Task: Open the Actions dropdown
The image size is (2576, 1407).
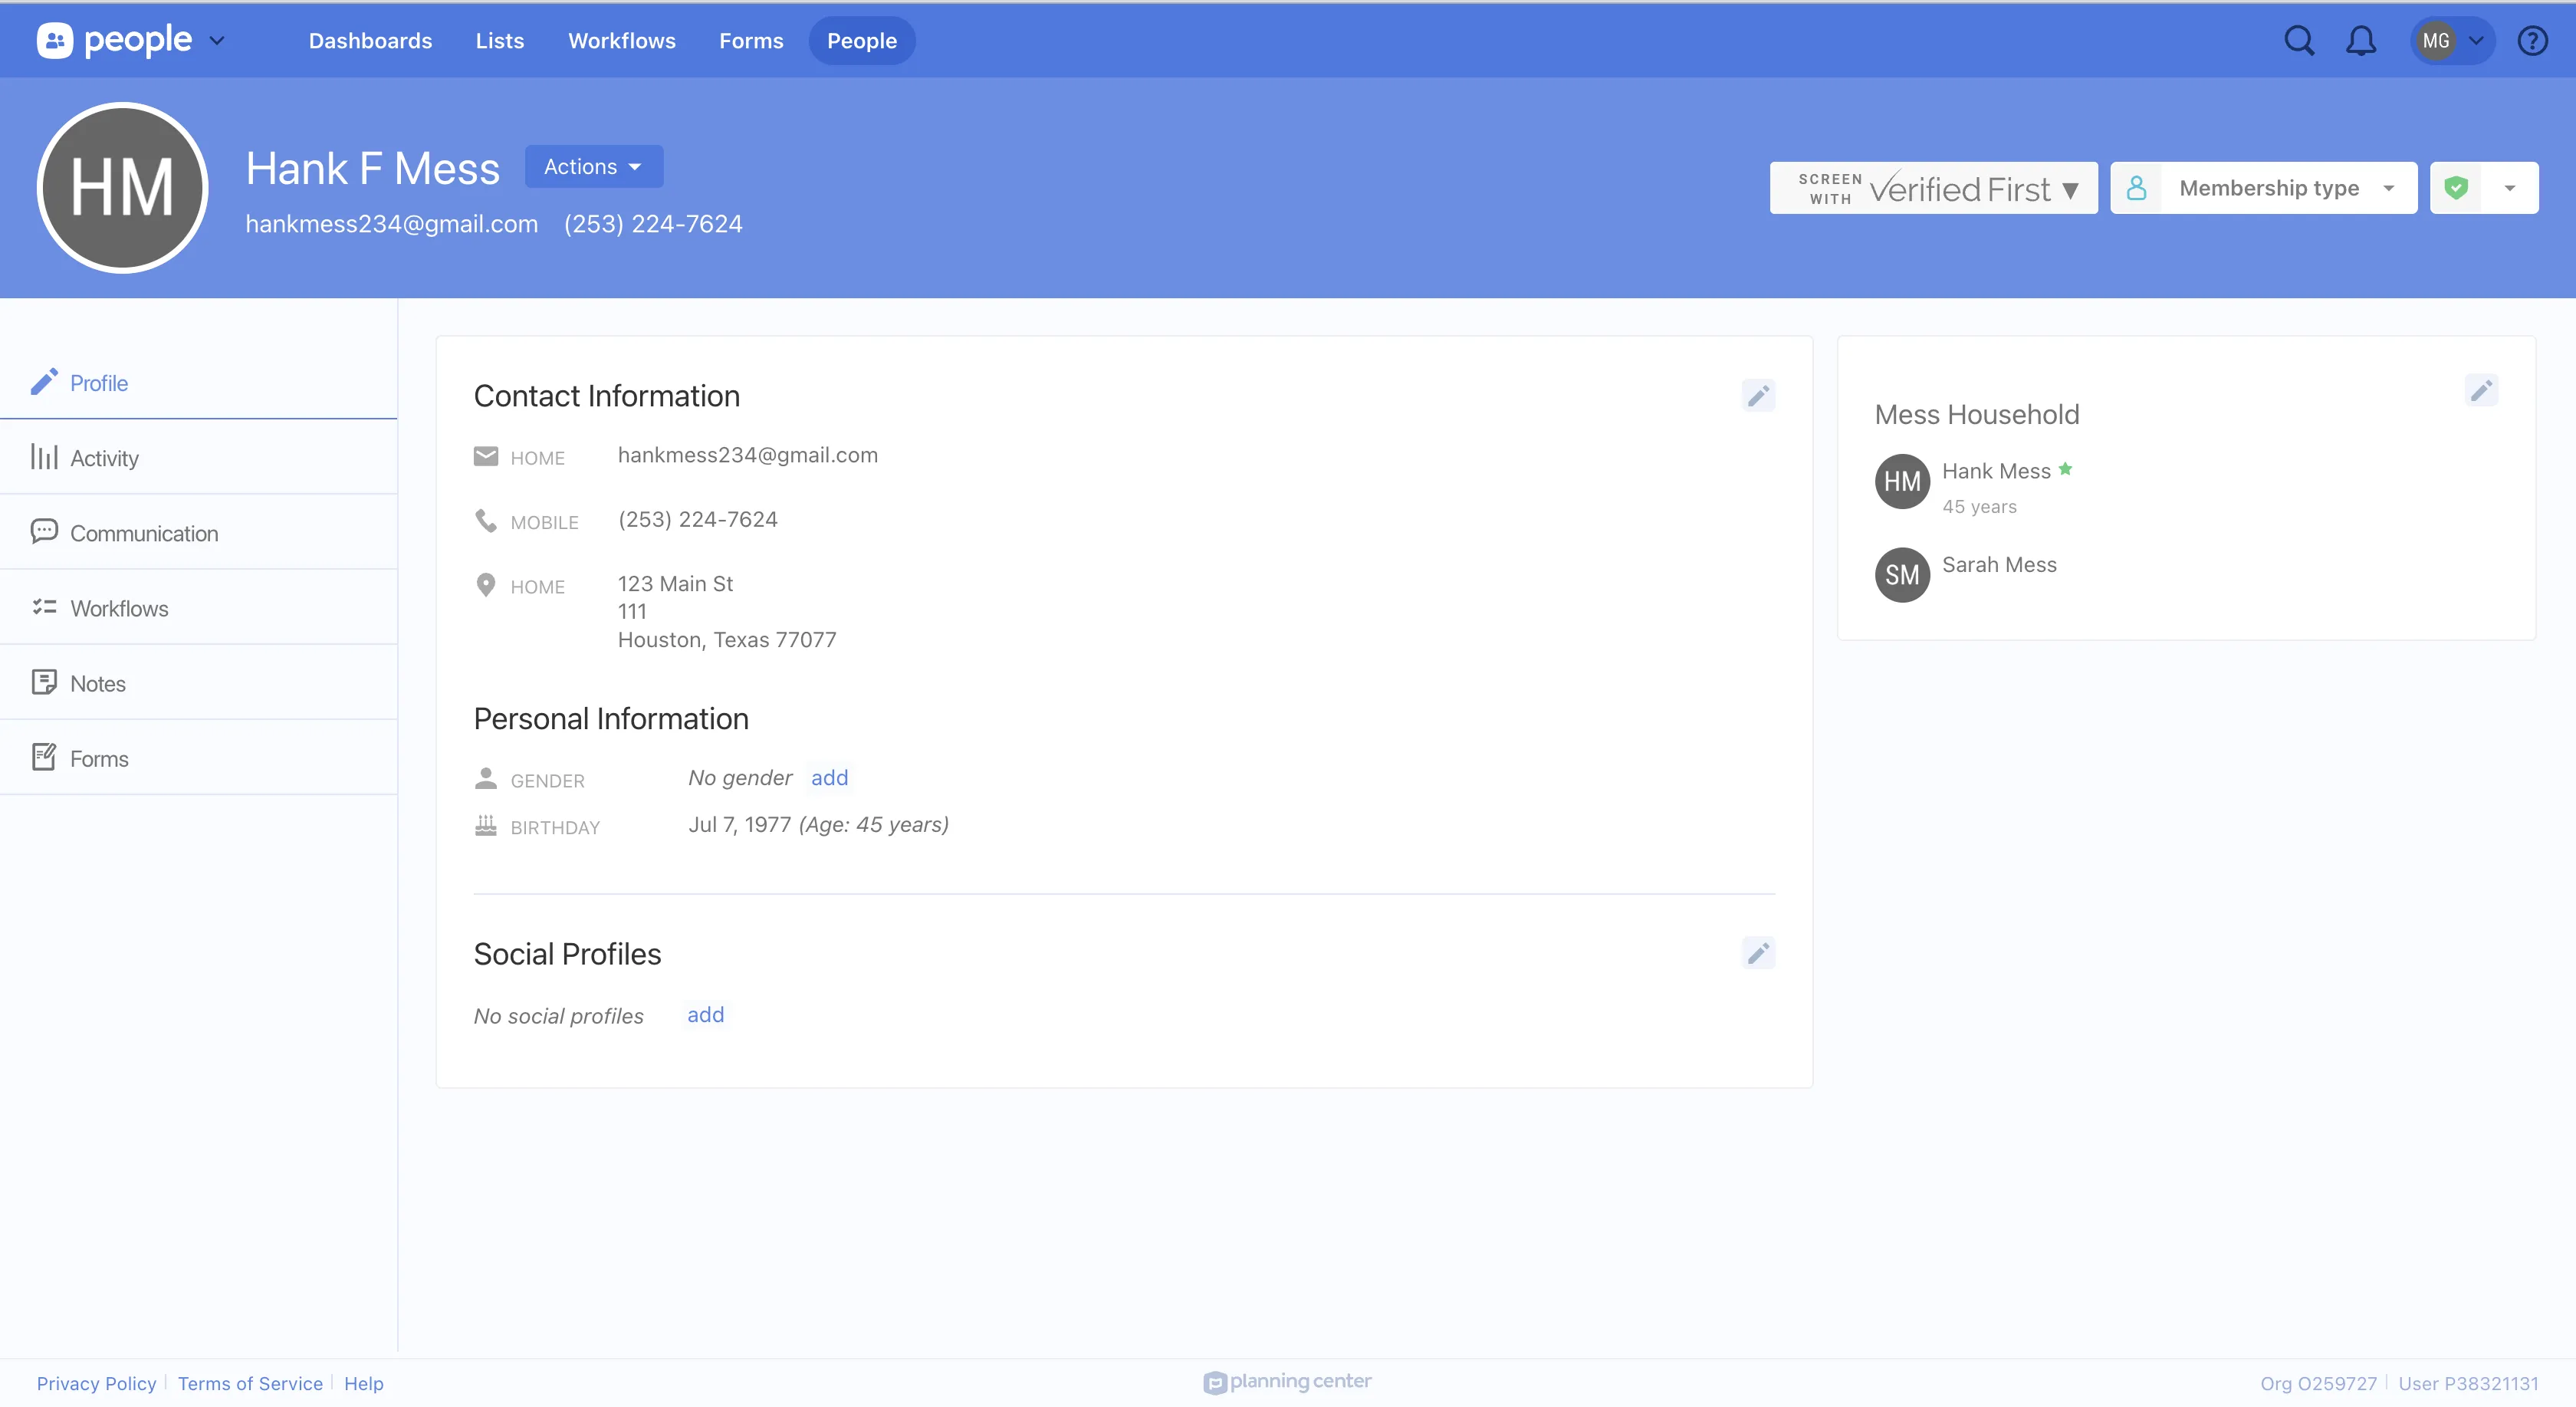Action: [x=593, y=166]
